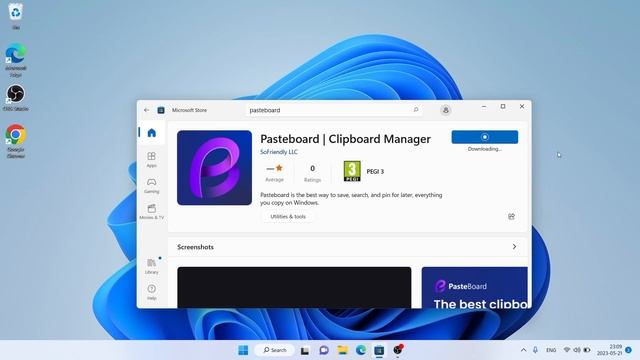Screen dimensions: 640x360
Task: Click the share icon on Pasteboard page
Action: click(511, 216)
